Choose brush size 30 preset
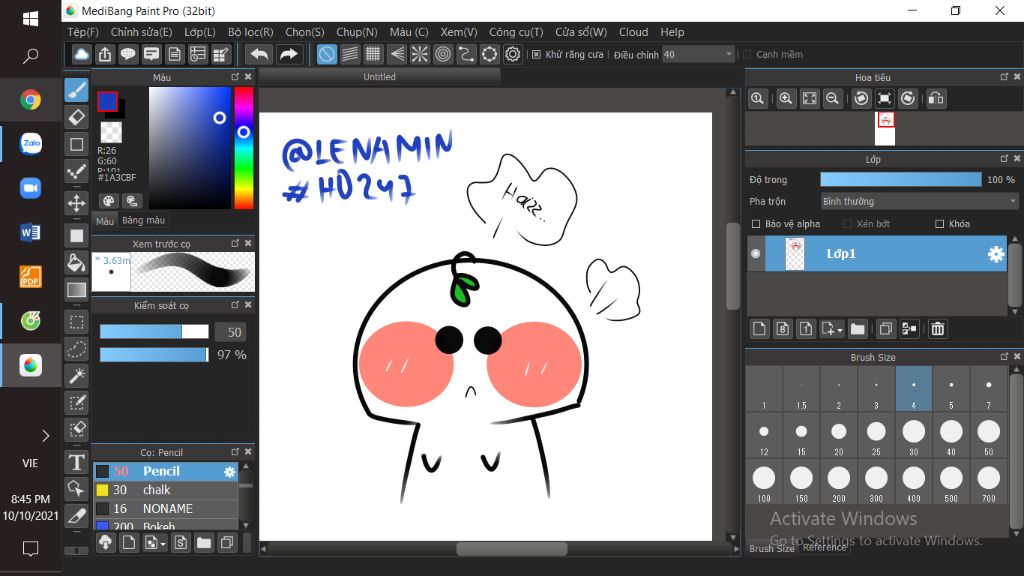Viewport: 1024px width, 576px height. point(914,436)
